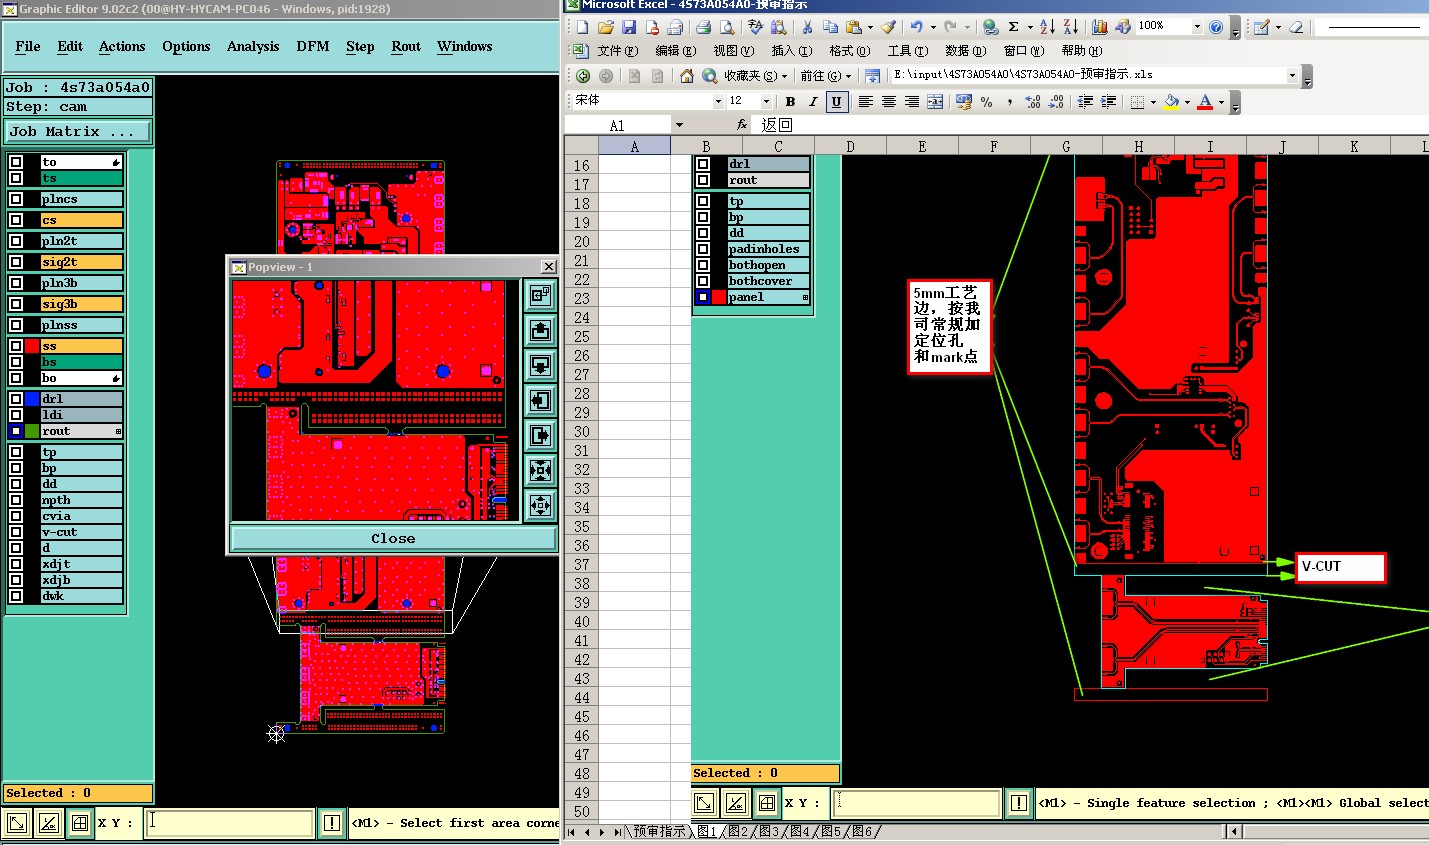
Task: Click the blue color swatch of drl layer
Action: click(x=32, y=399)
